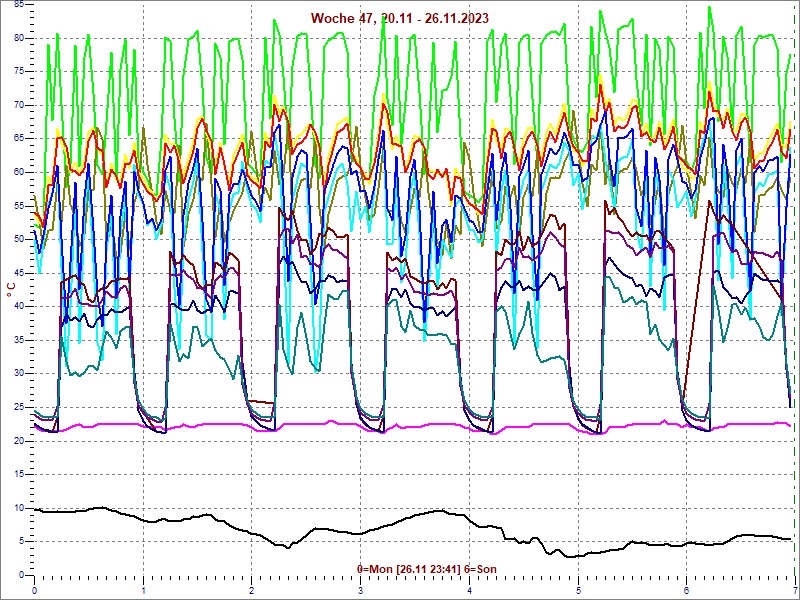This screenshot has height=600, width=800.
Task: Click the 10 label on the y-axis
Action: [18, 508]
